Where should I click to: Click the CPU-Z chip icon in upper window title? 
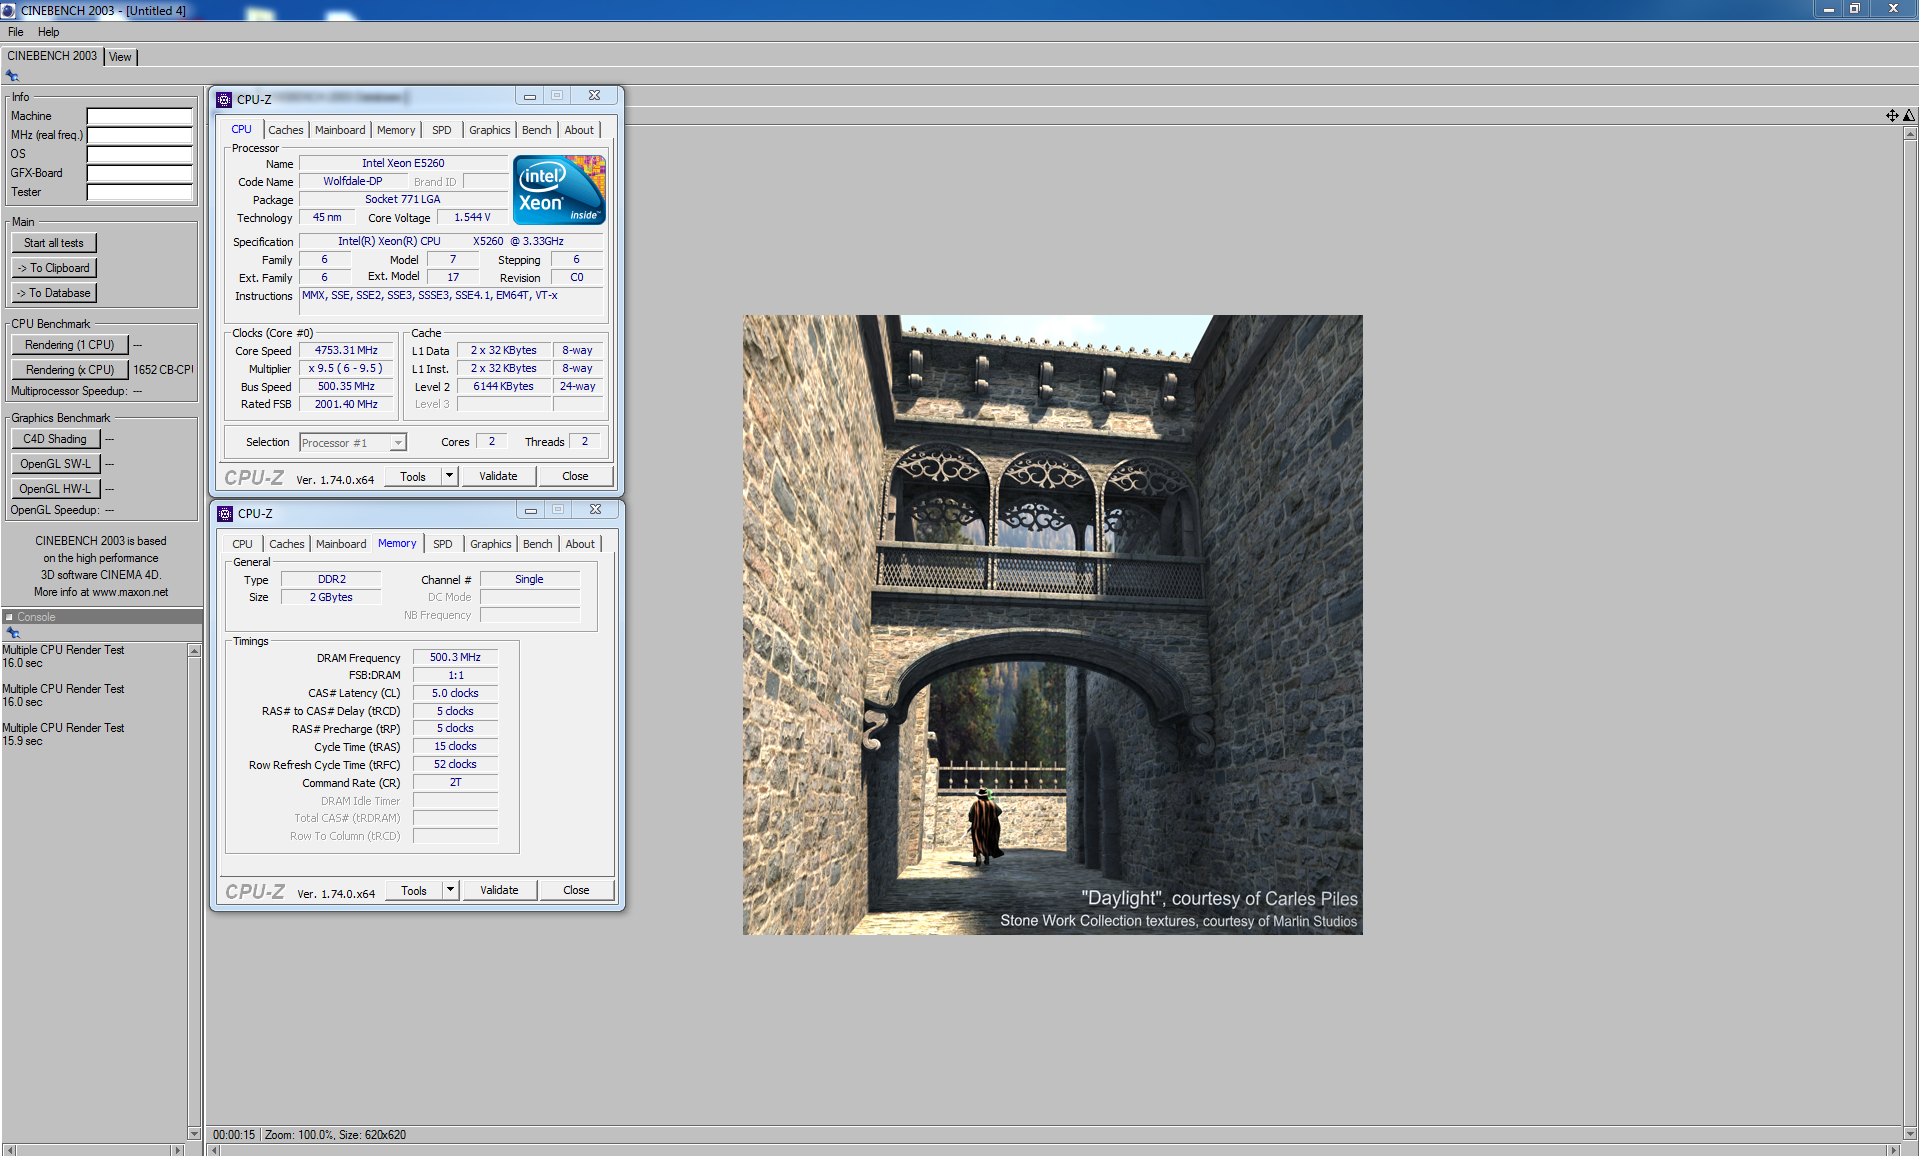point(224,99)
